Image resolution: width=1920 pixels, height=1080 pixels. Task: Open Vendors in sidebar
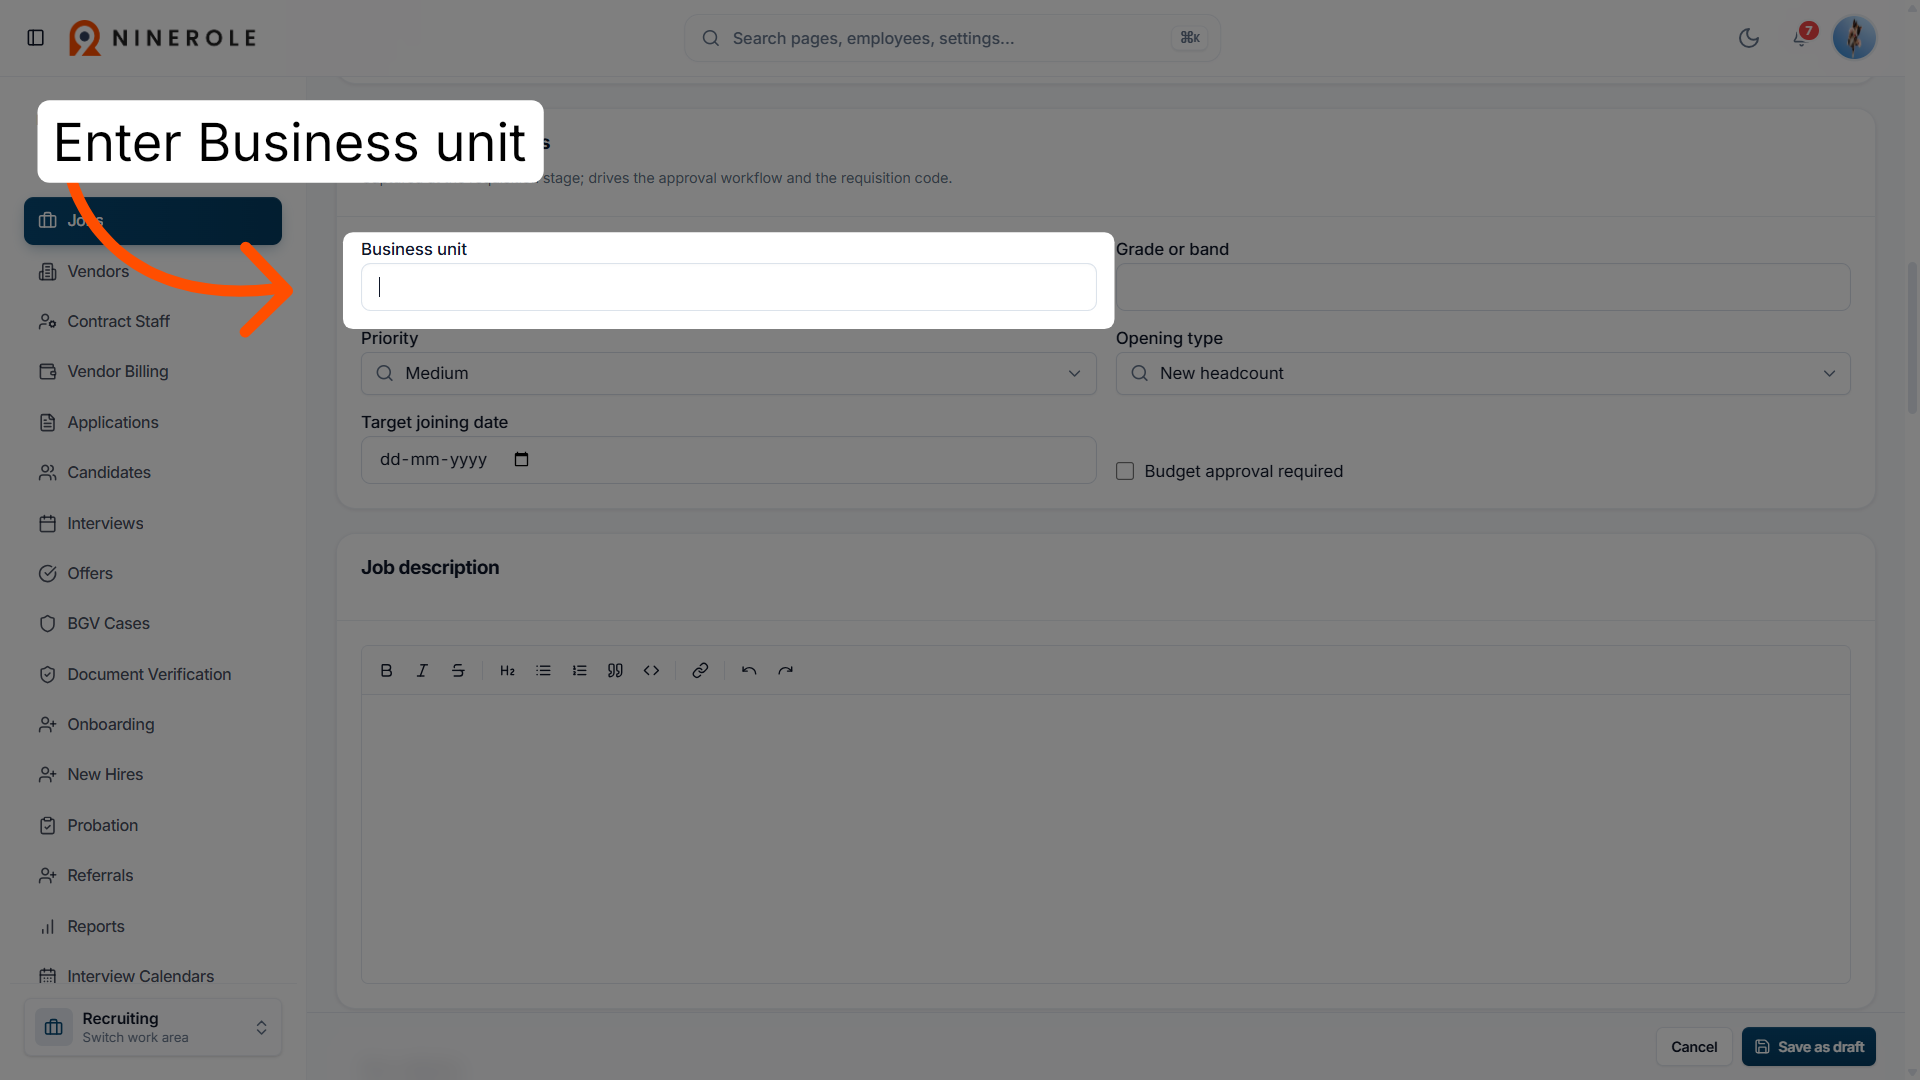(153, 271)
